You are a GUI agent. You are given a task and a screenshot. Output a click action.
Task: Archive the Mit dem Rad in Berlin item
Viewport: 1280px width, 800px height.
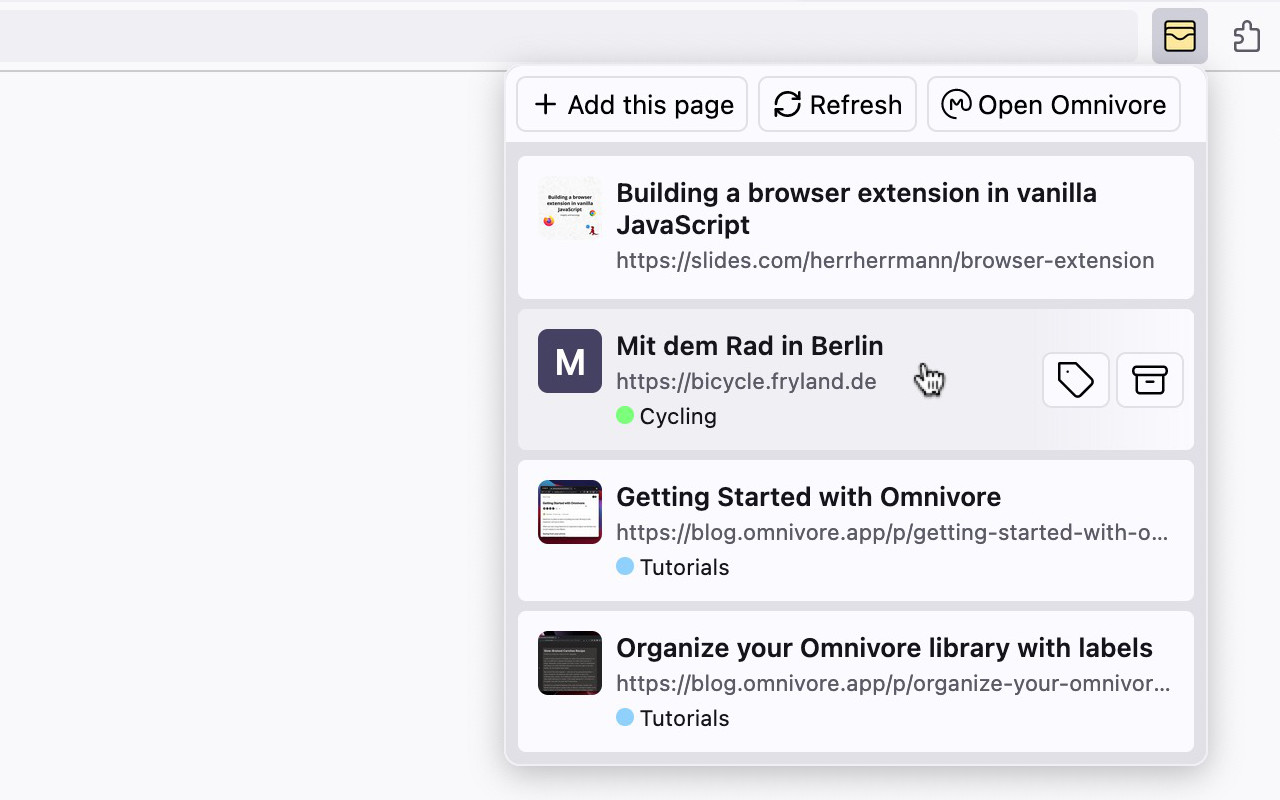point(1149,380)
